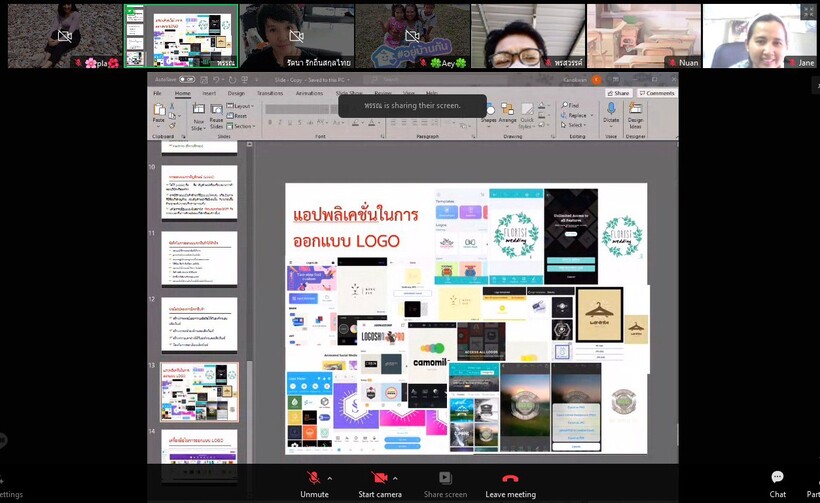Viewport: 820px width, 503px height.
Task: Open the File menu
Action: [157, 93]
